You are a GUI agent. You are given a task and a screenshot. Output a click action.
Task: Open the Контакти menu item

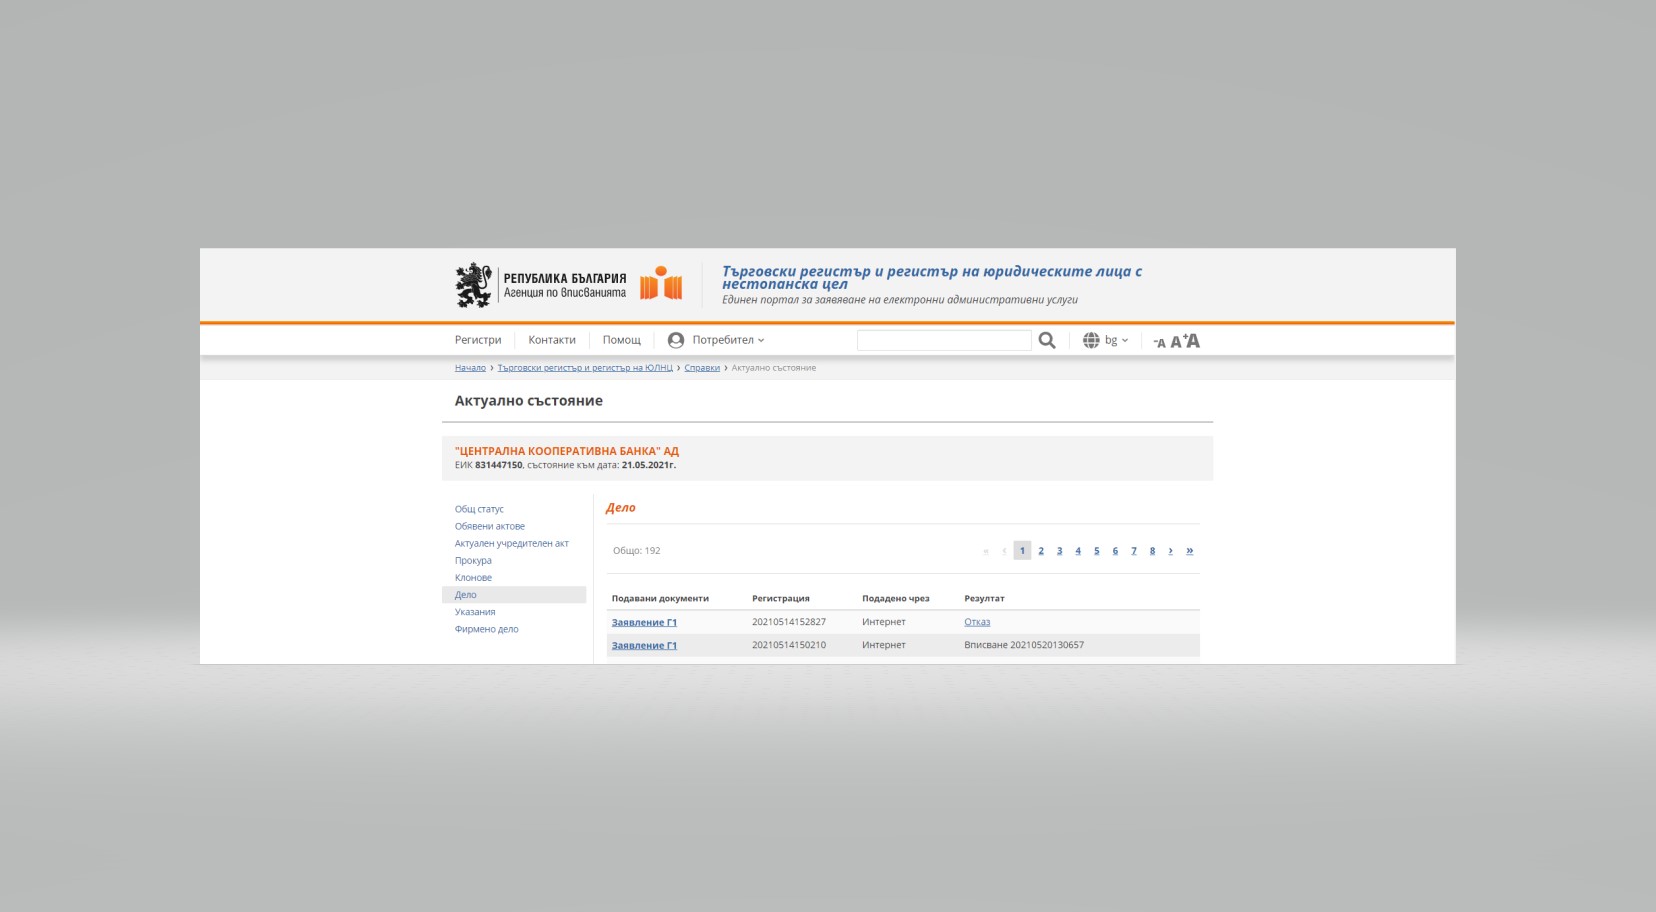click(552, 340)
